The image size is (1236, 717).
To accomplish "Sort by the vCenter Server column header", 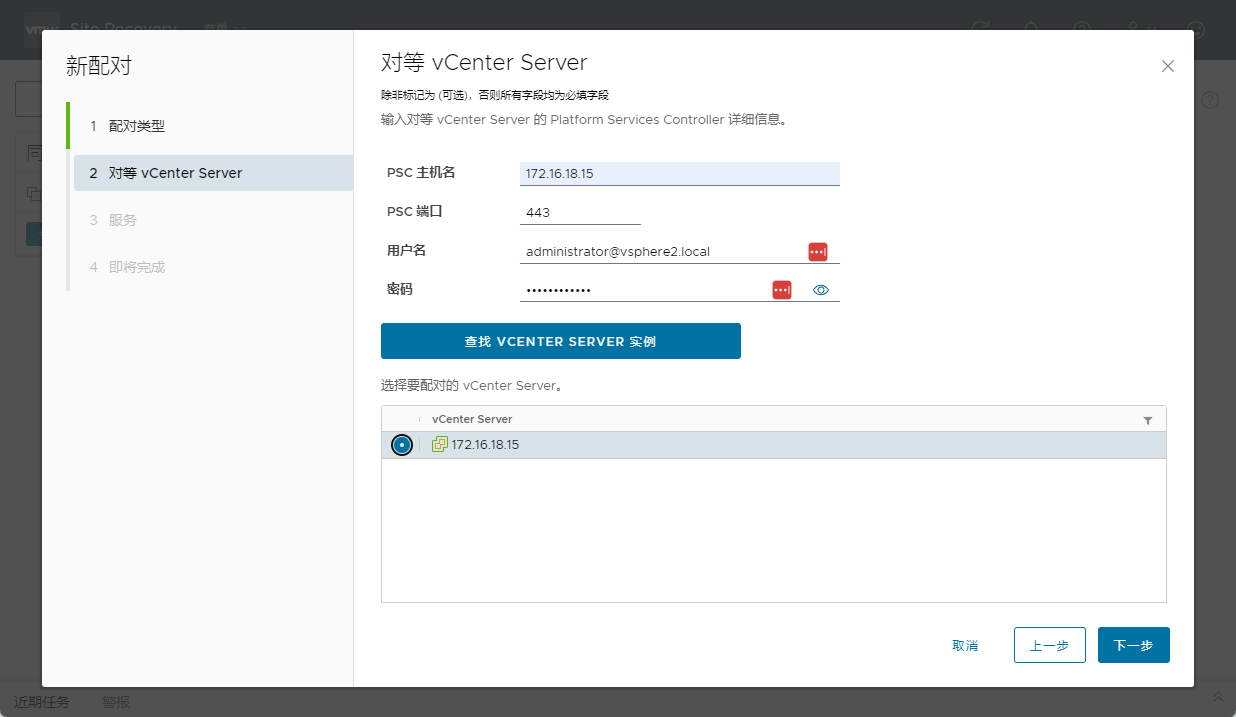I will pyautogui.click(x=472, y=419).
